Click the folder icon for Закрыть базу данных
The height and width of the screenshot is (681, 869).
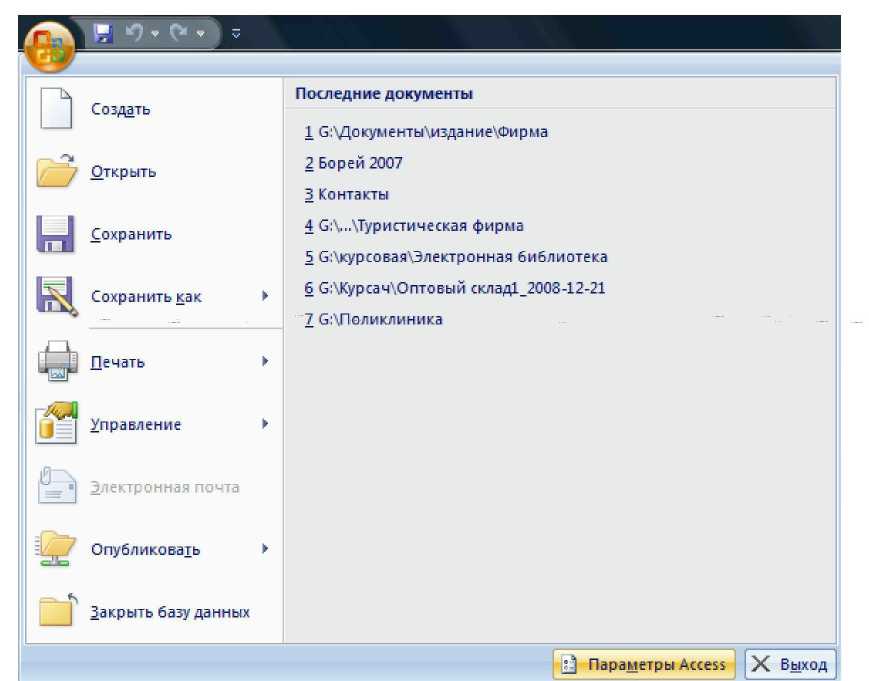click(58, 611)
